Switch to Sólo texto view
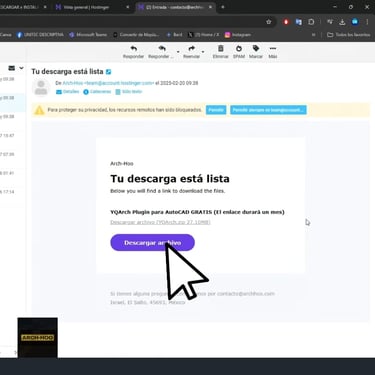Viewport: 375px width, 375px height. tap(129, 92)
